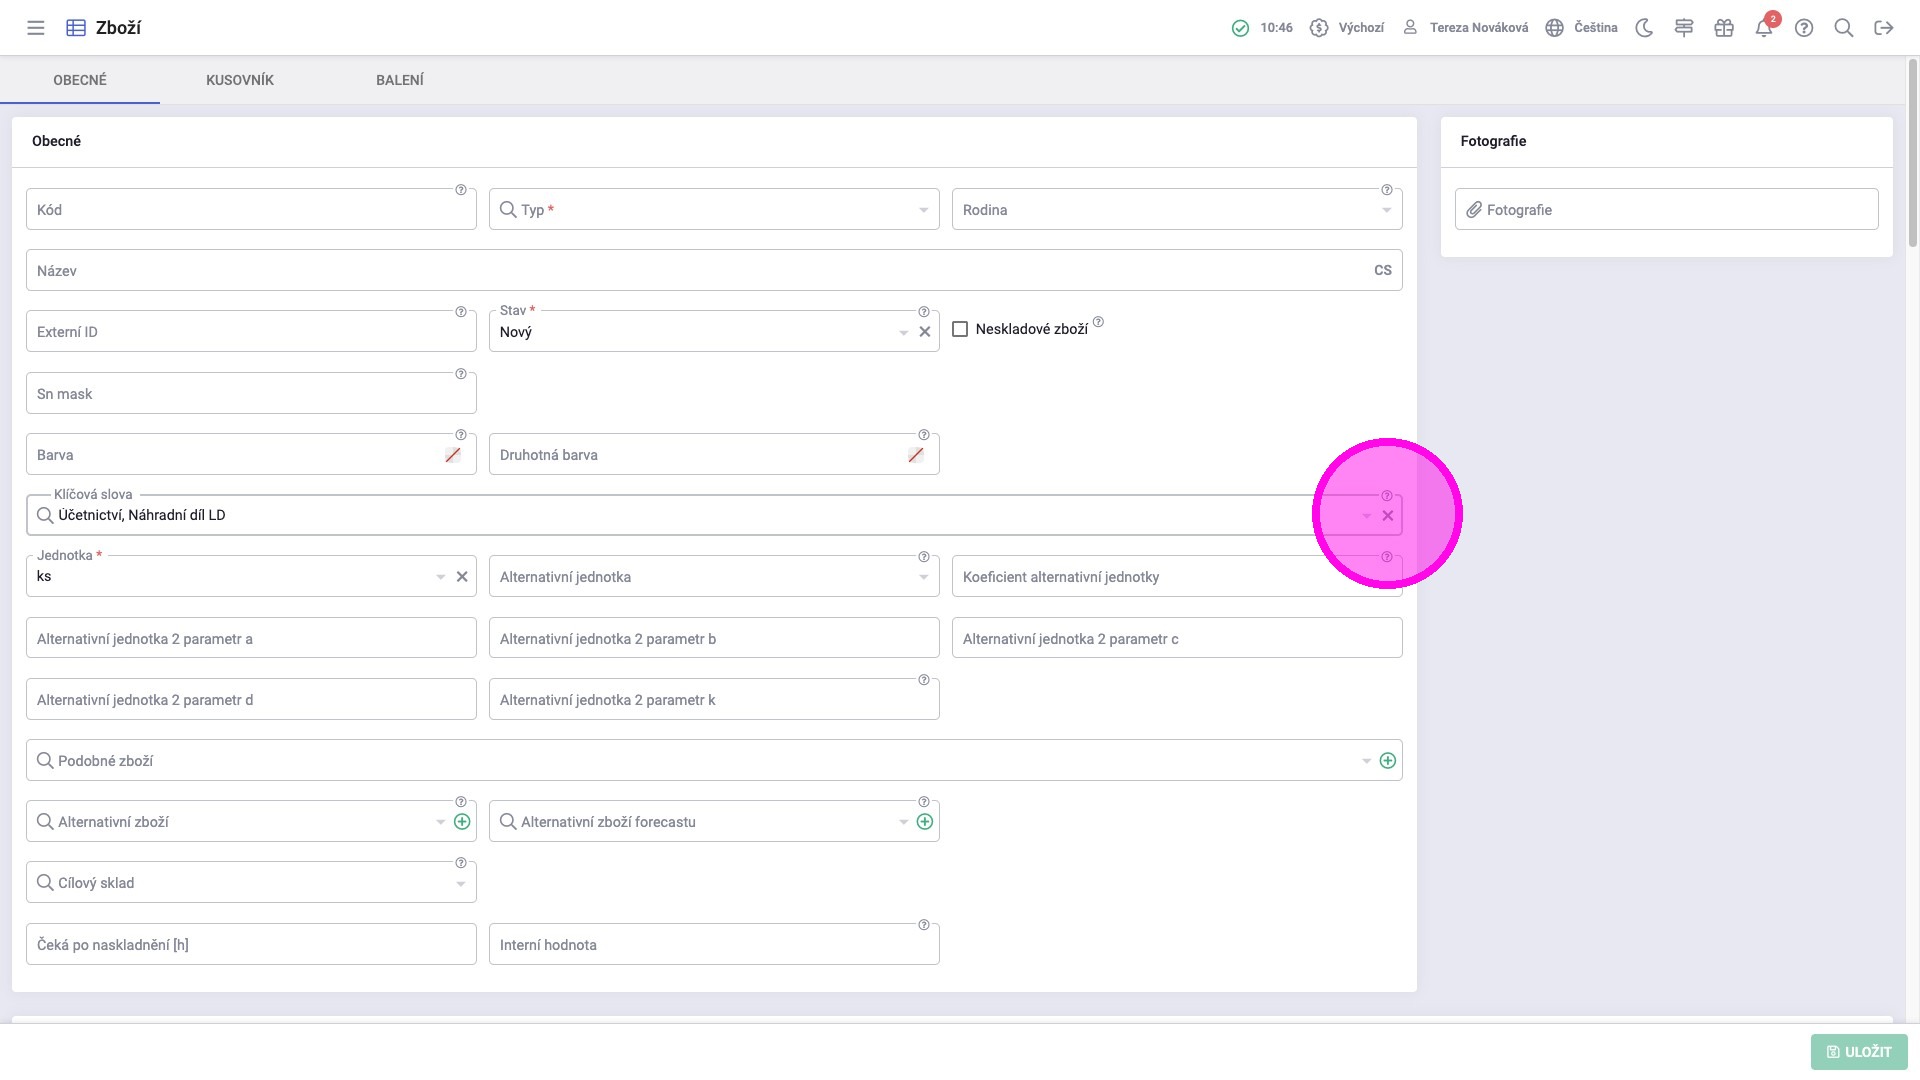The height and width of the screenshot is (1080, 1920).
Task: Toggle dark mode moon icon
Action: (x=1644, y=28)
